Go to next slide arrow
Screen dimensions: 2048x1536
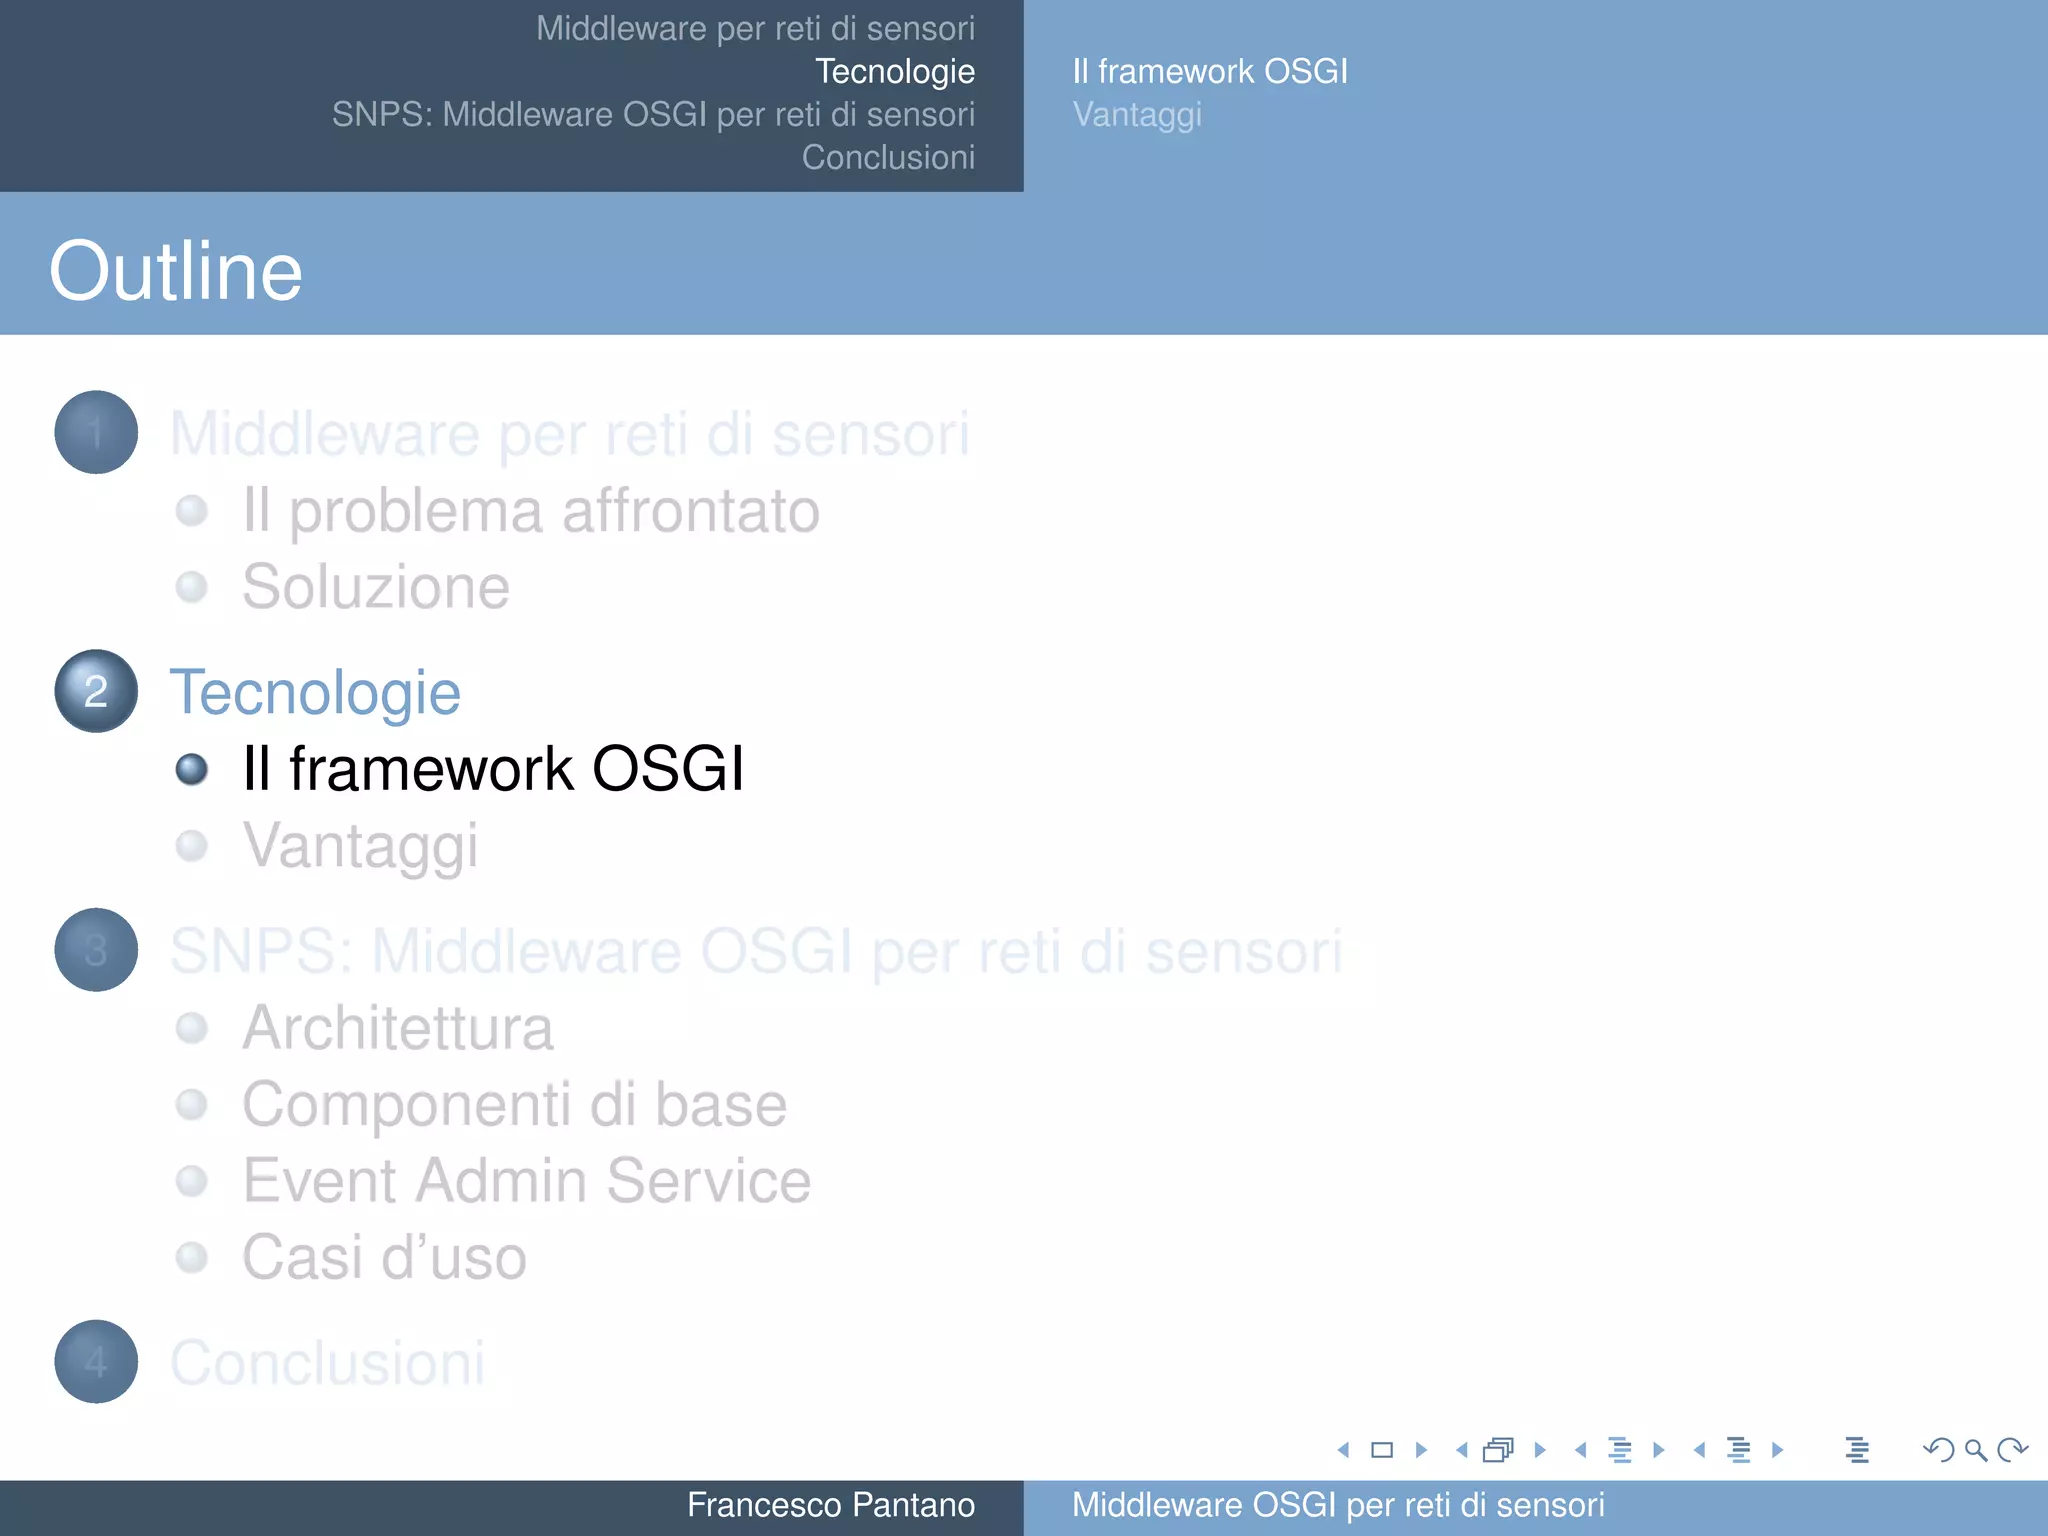1421,1450
